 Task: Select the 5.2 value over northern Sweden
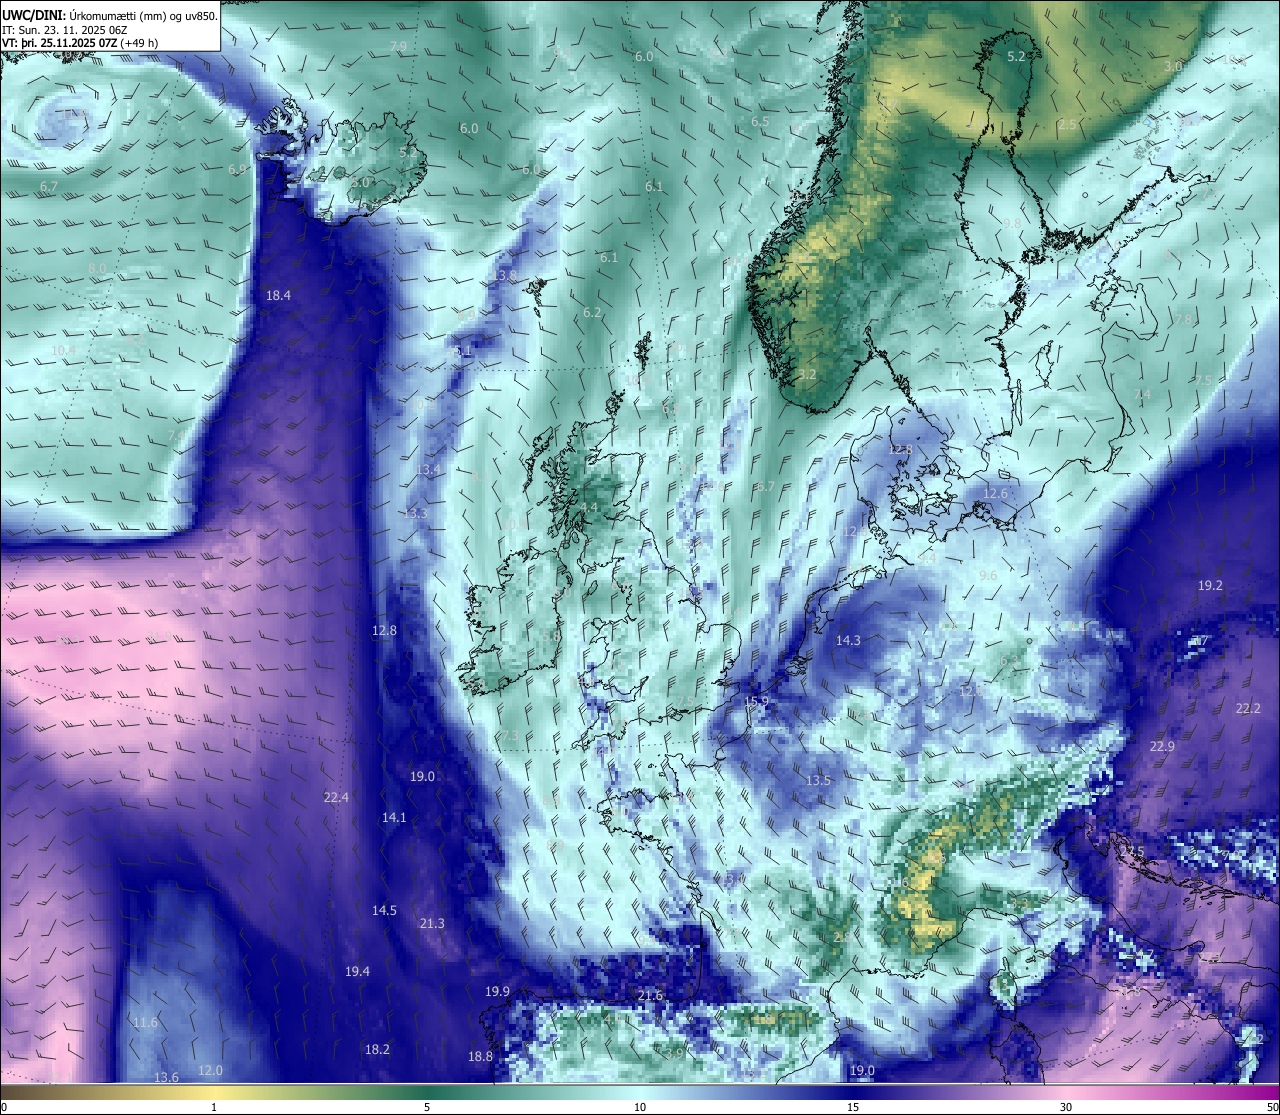pos(1016,57)
